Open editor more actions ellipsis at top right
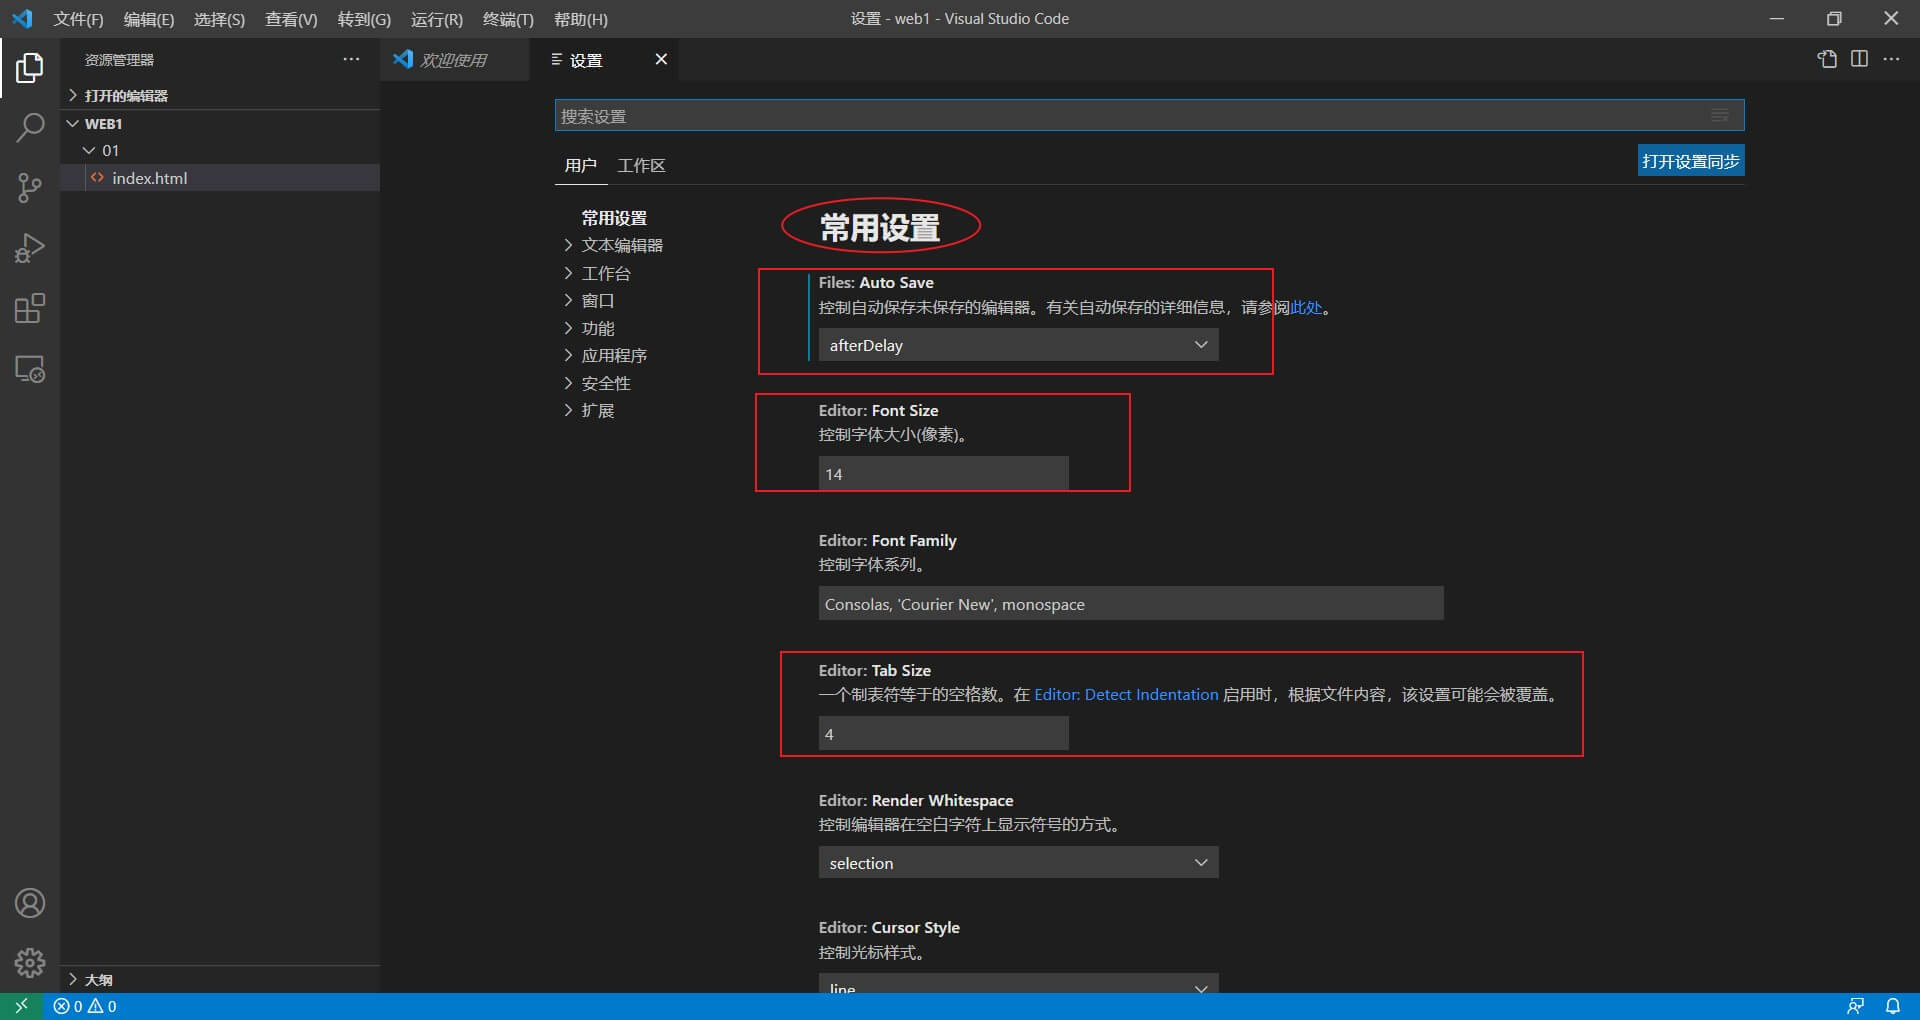Viewport: 1920px width, 1020px height. (x=1891, y=59)
